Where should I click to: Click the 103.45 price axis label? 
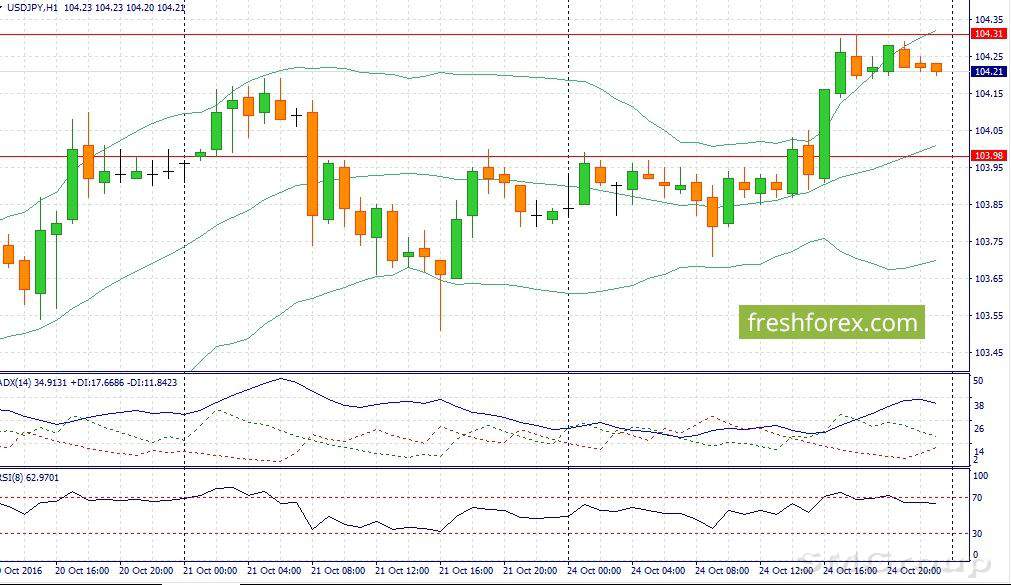pyautogui.click(x=988, y=353)
